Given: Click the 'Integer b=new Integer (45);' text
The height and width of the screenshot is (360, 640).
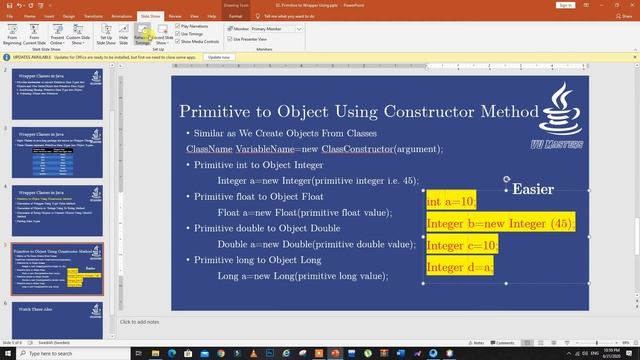Looking at the screenshot, I should (501, 223).
